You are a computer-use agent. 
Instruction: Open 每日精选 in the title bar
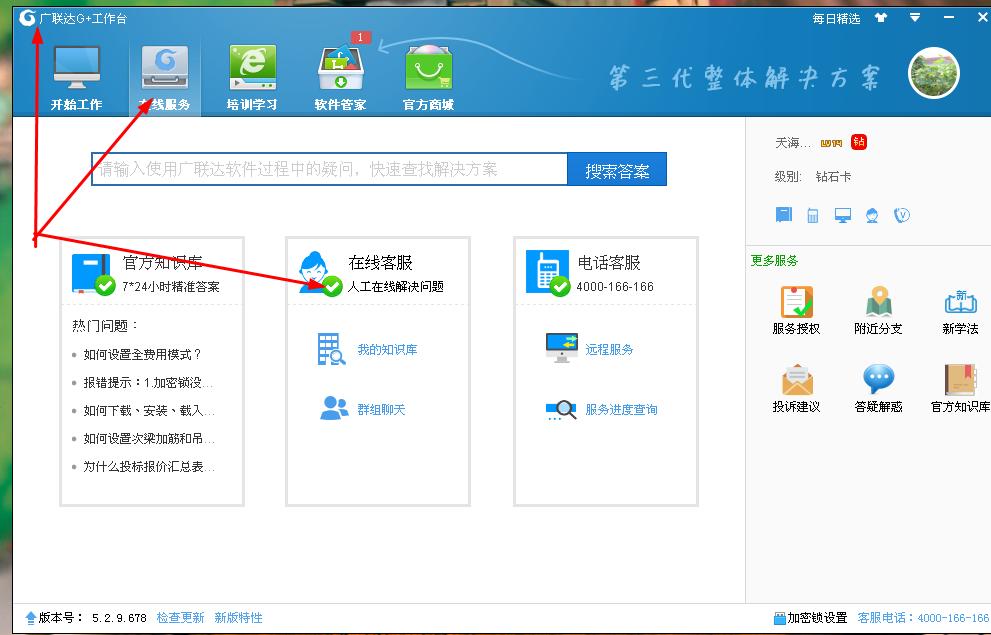point(836,19)
